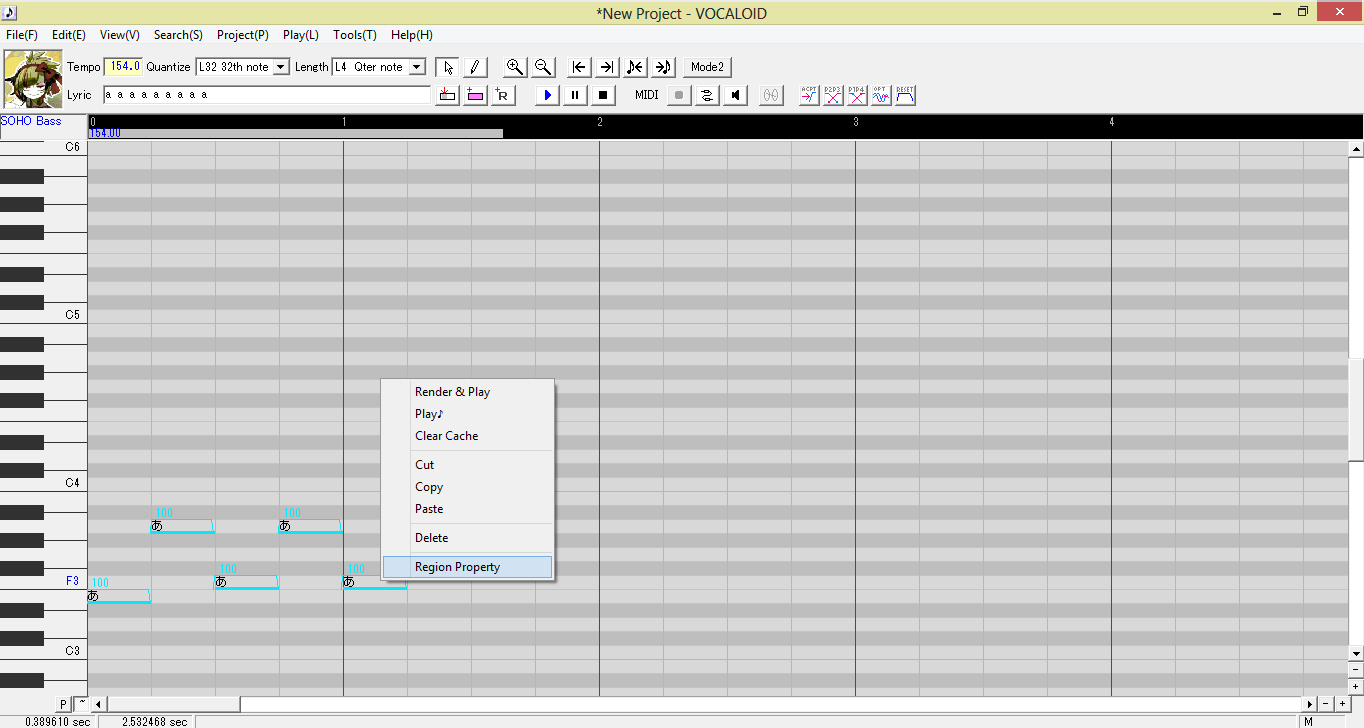Open the Search(S) menu
The width and height of the screenshot is (1364, 728).
[x=178, y=35]
